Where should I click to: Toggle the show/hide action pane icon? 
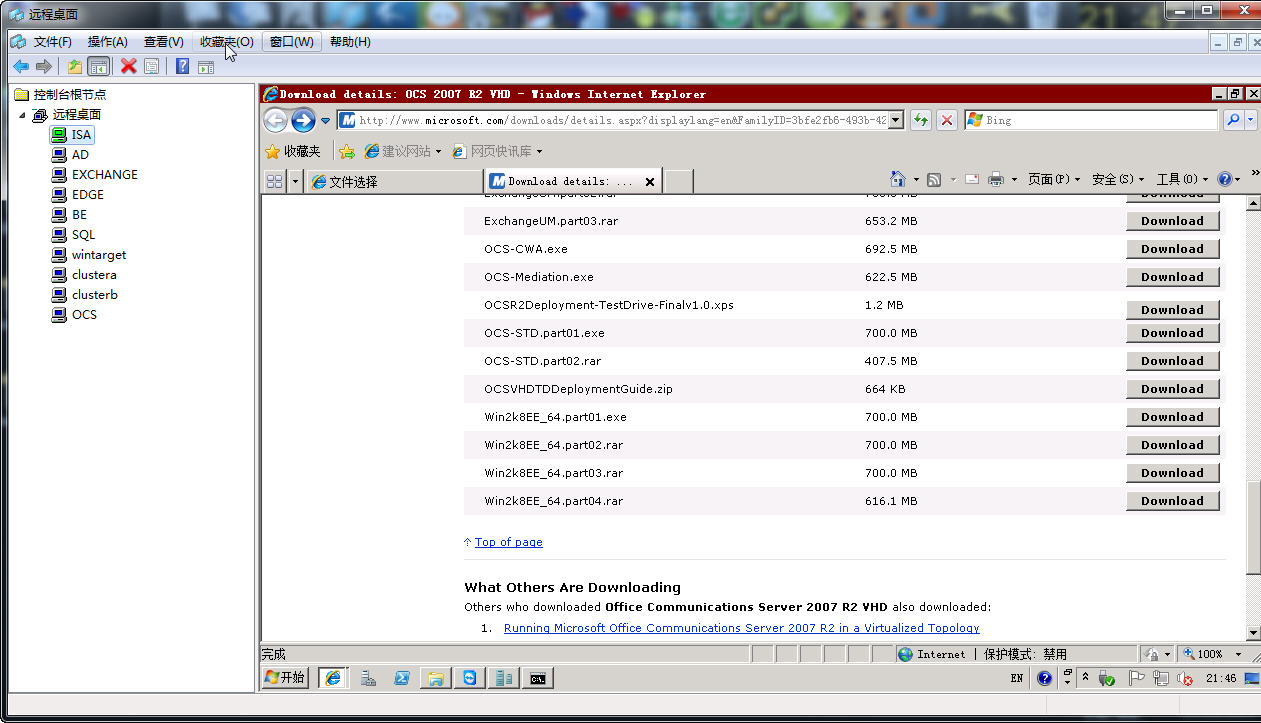tap(205, 67)
